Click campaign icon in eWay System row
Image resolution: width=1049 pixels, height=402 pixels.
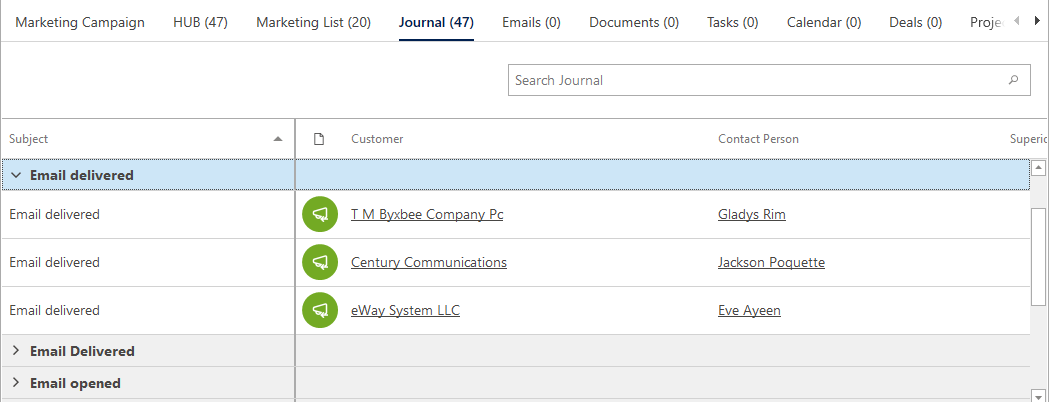coord(320,310)
